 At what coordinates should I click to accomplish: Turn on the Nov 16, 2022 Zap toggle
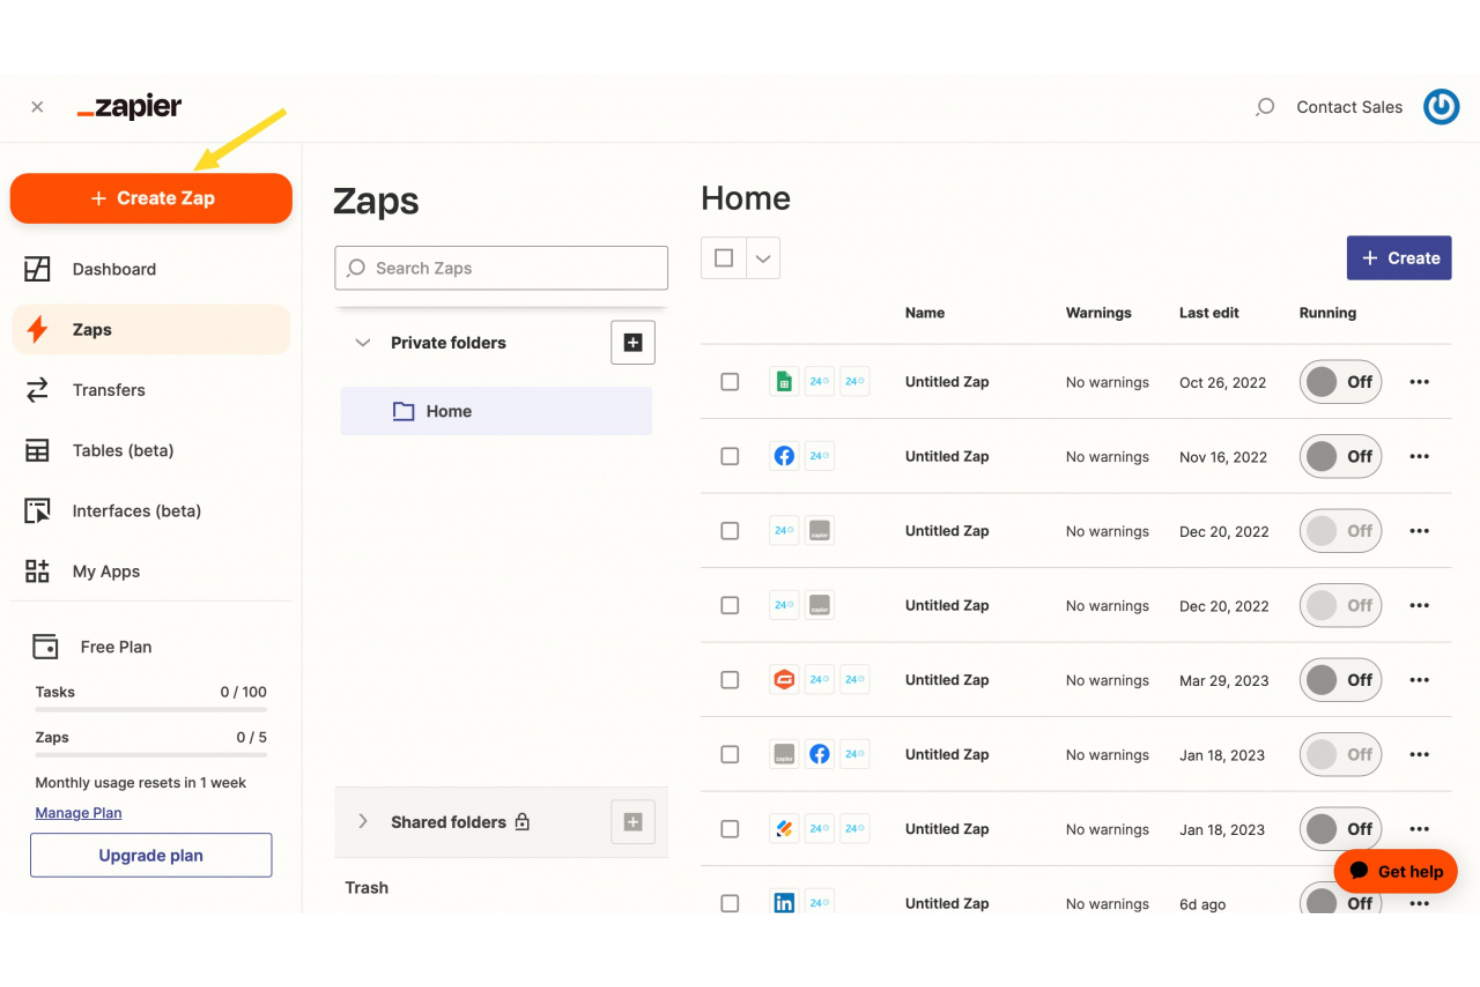tap(1340, 456)
